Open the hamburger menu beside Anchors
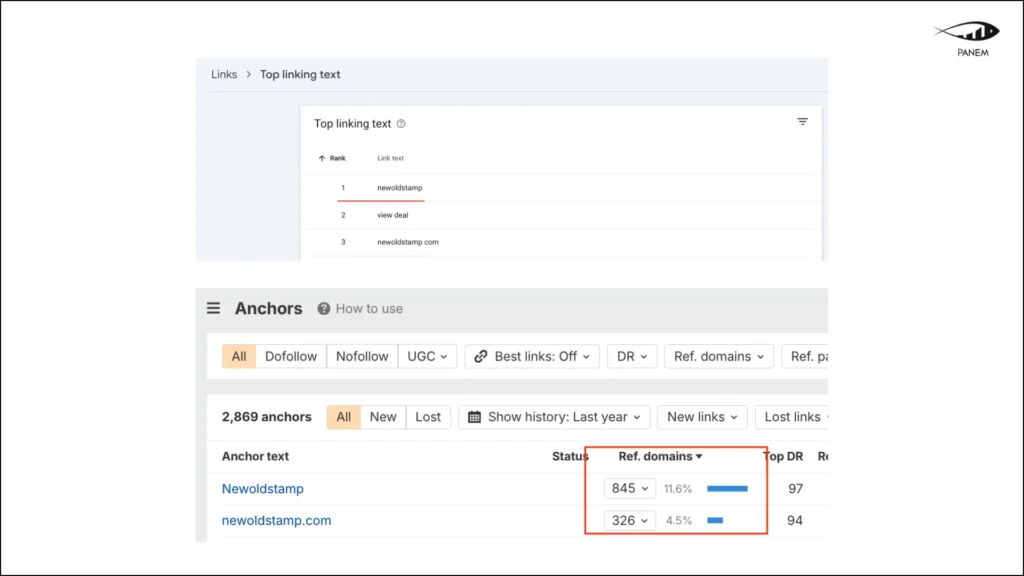1024x576 pixels. tap(214, 308)
